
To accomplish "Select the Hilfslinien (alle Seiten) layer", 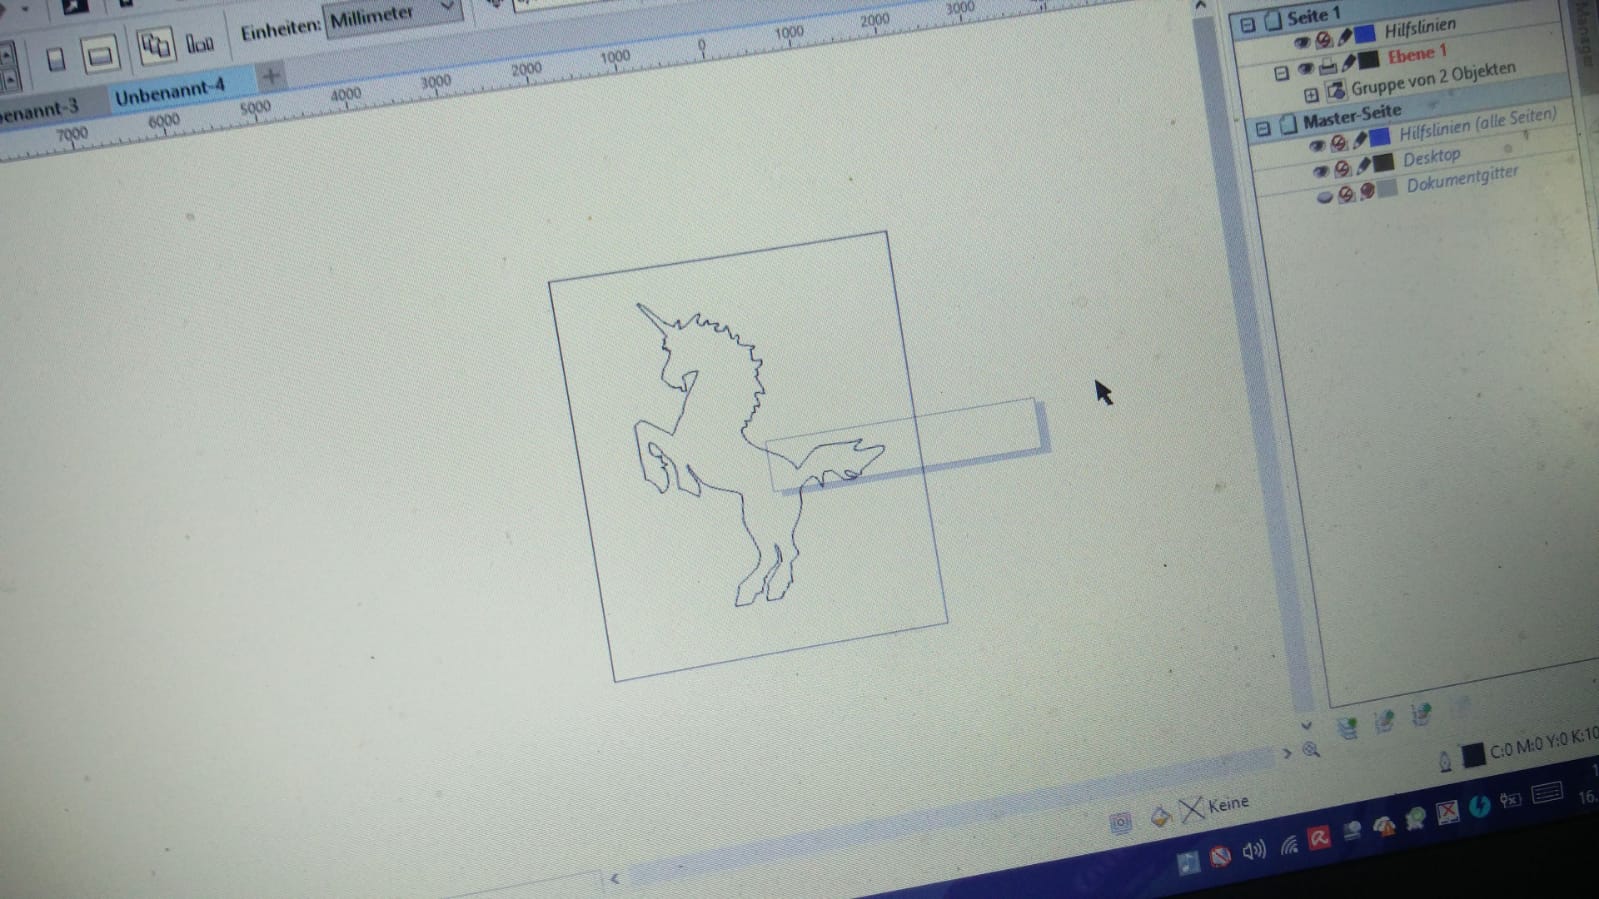I will pos(1477,124).
